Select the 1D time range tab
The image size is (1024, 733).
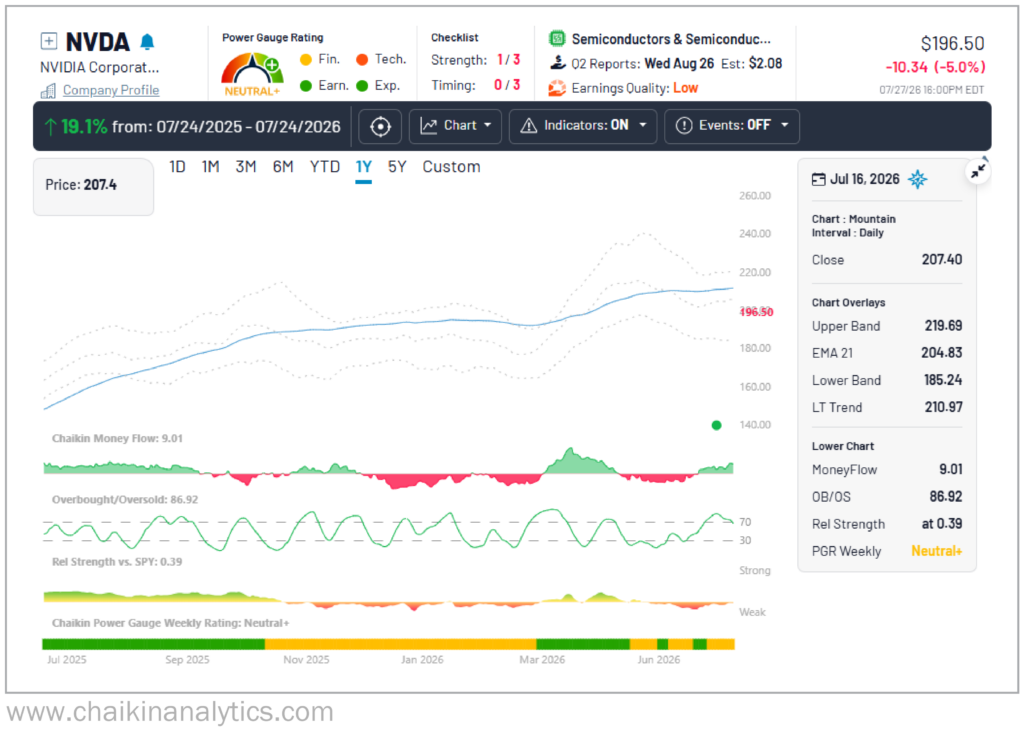177,167
